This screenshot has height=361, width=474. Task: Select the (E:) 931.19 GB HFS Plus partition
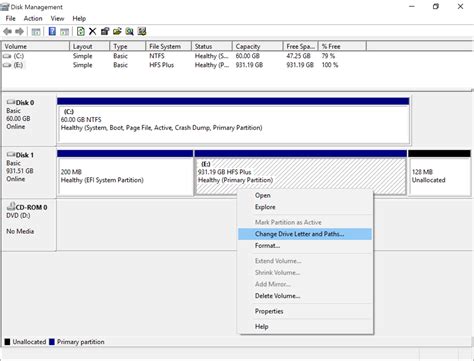(x=300, y=173)
